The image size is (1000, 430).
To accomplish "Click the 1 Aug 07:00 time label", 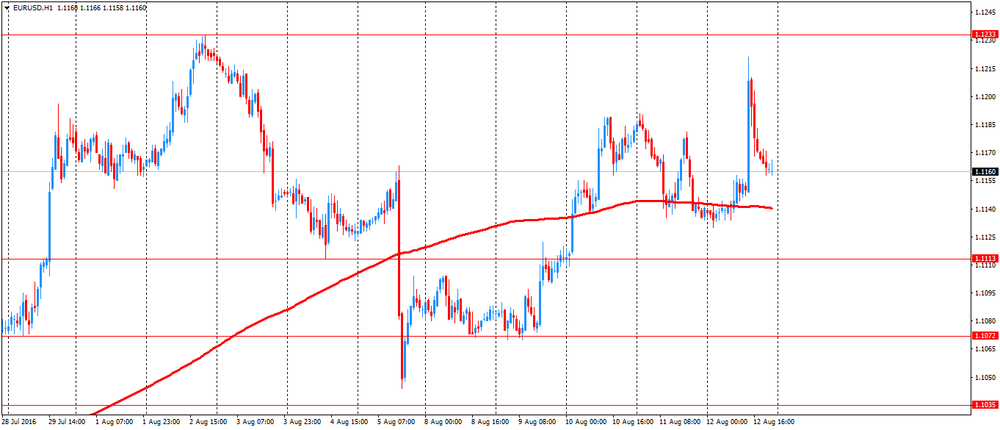I will [x=115, y=422].
